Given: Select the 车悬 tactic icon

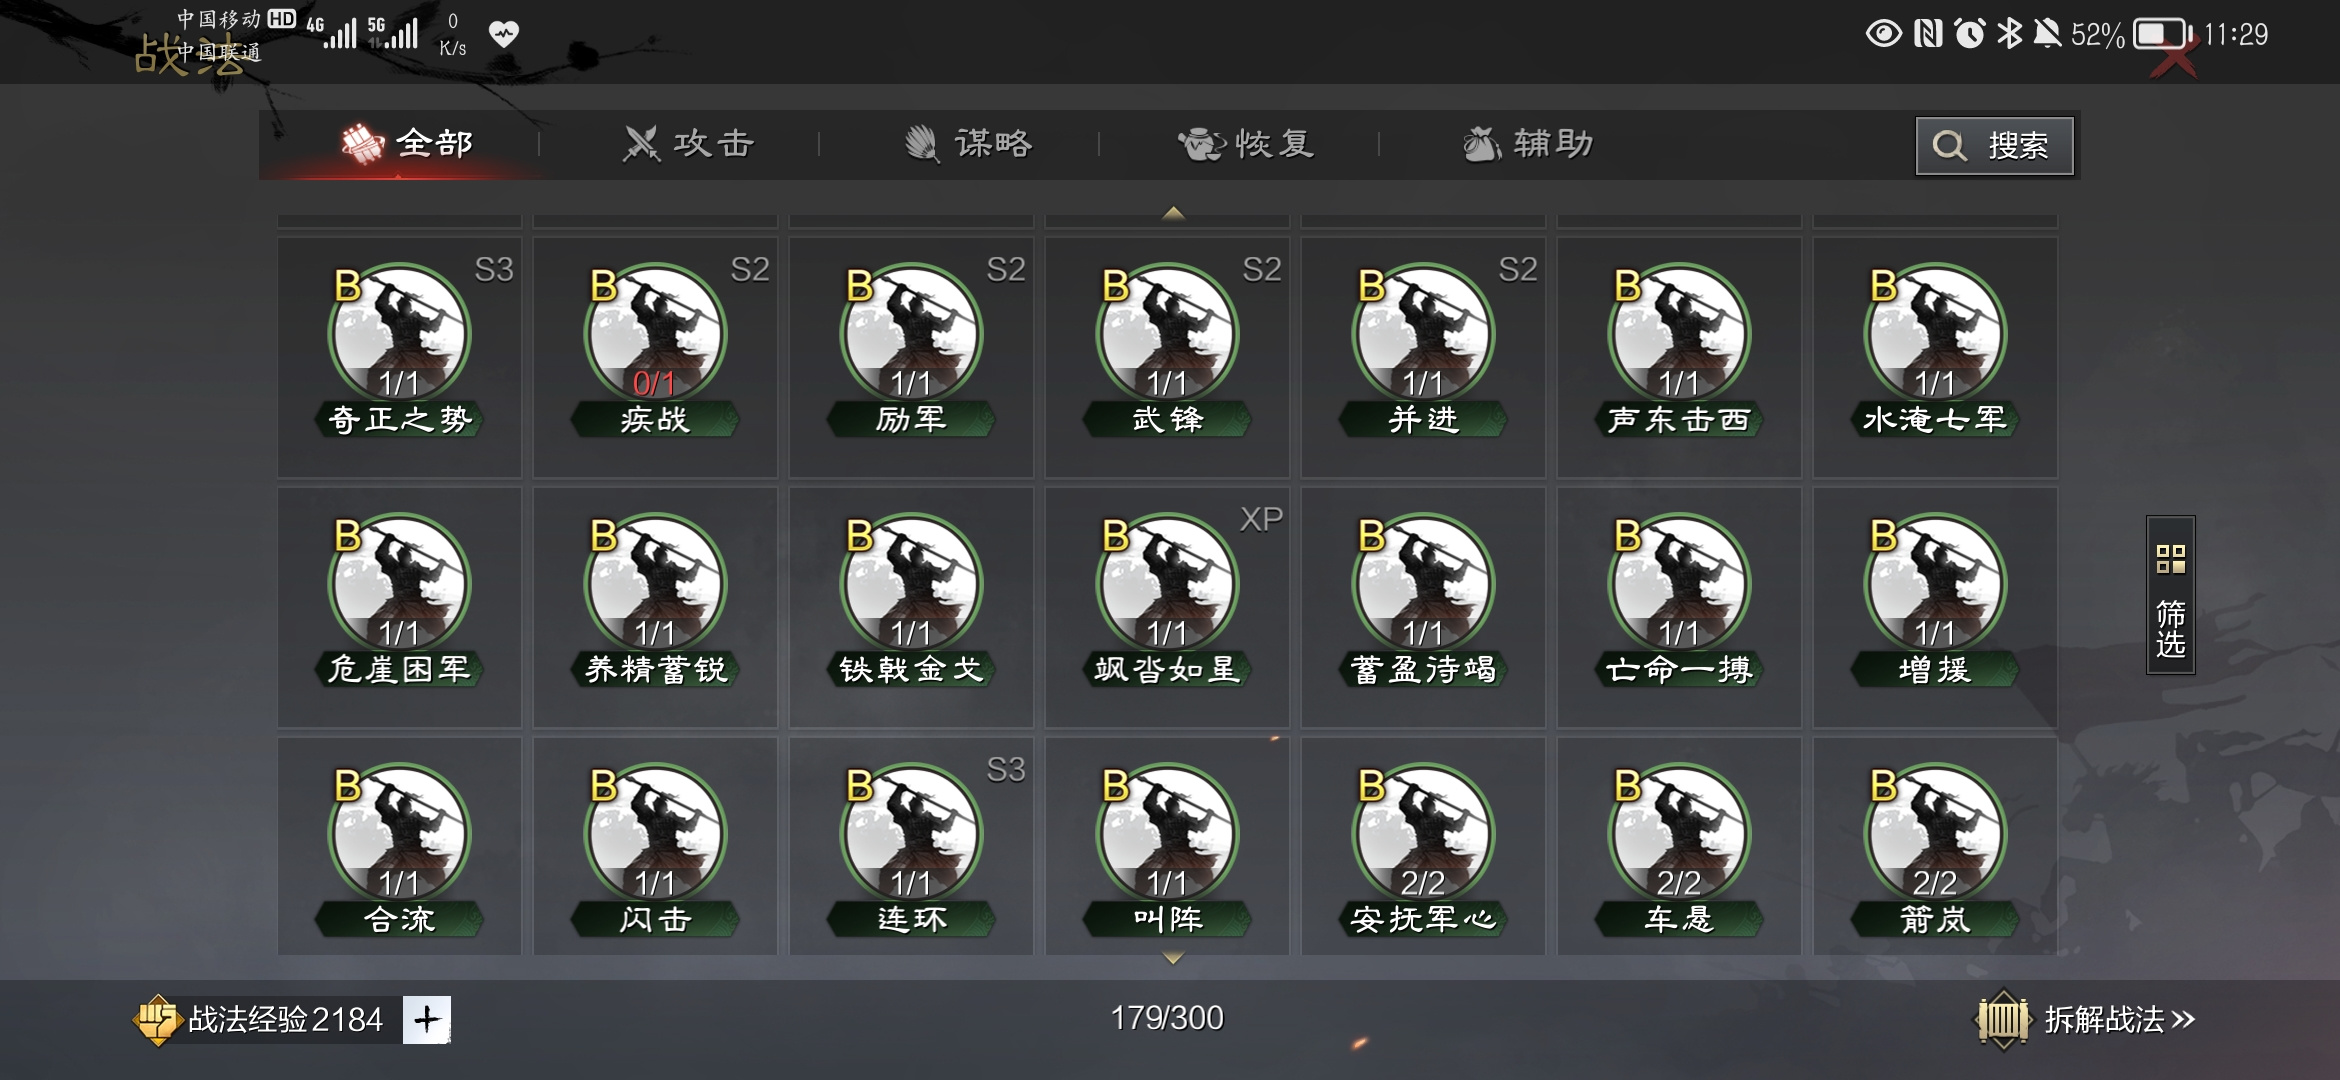Looking at the screenshot, I should coord(1679,835).
